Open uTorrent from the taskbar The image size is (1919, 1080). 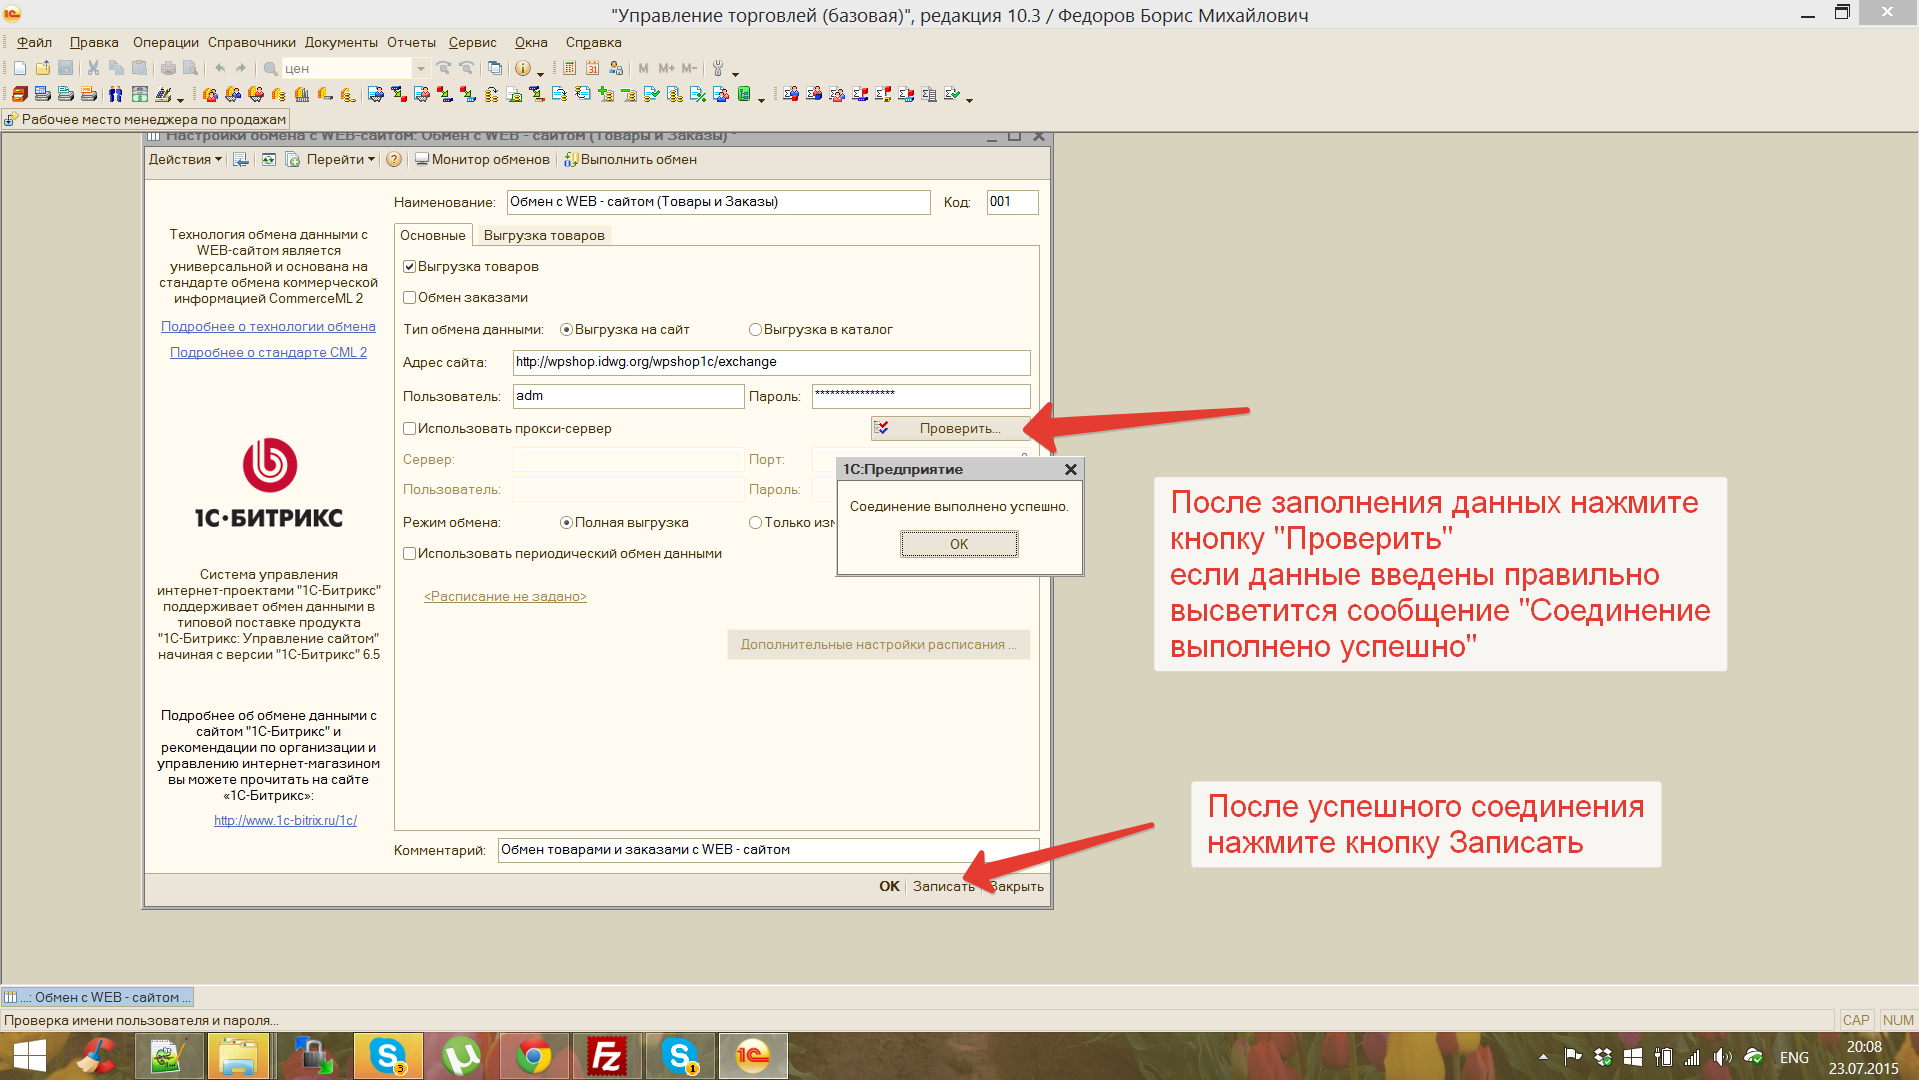(461, 1056)
